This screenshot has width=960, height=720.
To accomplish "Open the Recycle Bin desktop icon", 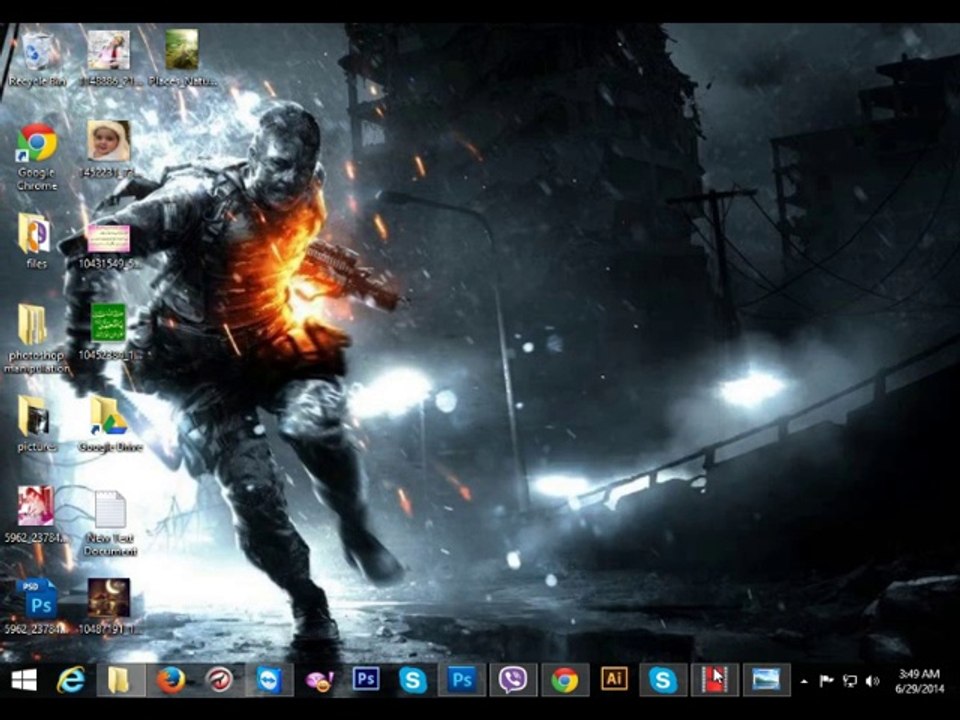I will pyautogui.click(x=38, y=59).
